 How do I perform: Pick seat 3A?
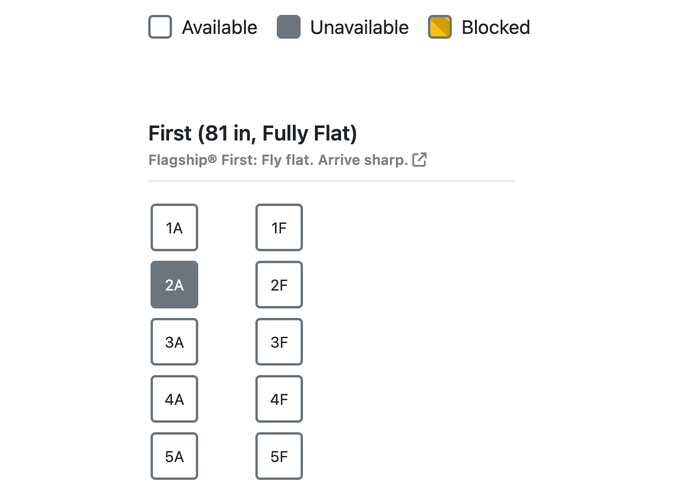click(174, 342)
